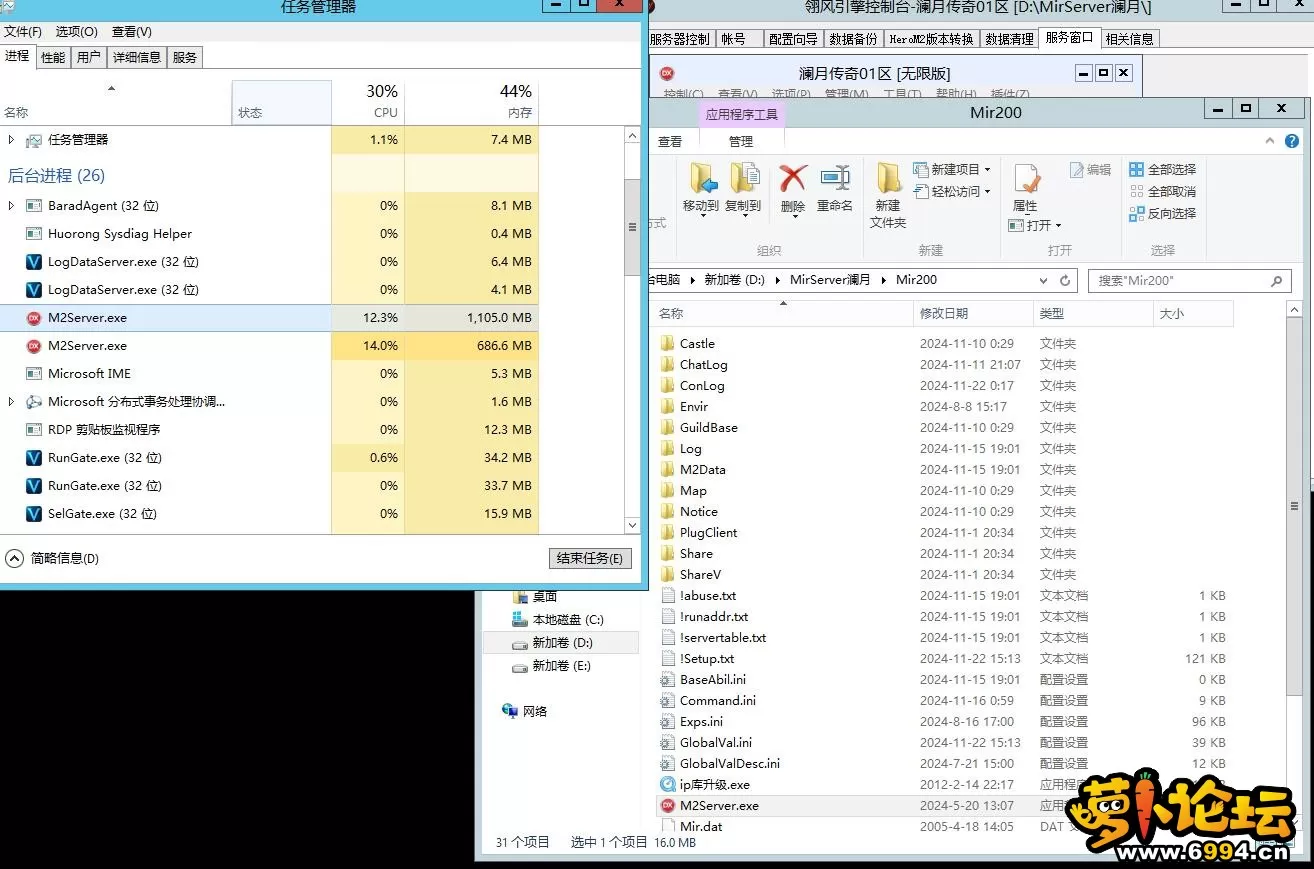
Task: Click the red X 删除 (Delete) icon
Action: coord(792,179)
